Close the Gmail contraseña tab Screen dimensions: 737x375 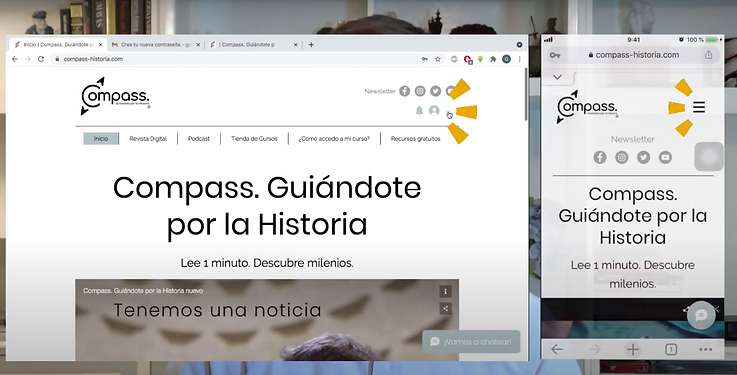pos(198,45)
